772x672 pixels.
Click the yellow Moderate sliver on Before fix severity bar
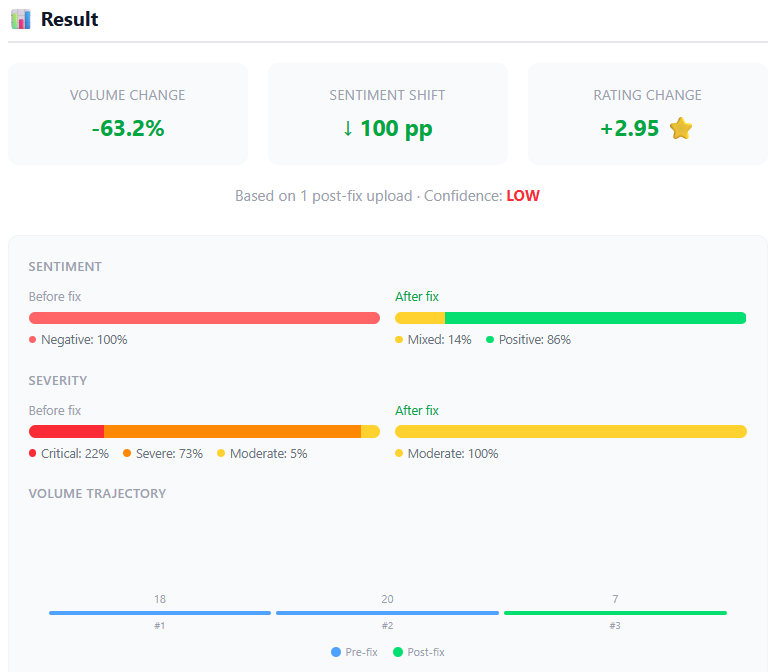(370, 432)
